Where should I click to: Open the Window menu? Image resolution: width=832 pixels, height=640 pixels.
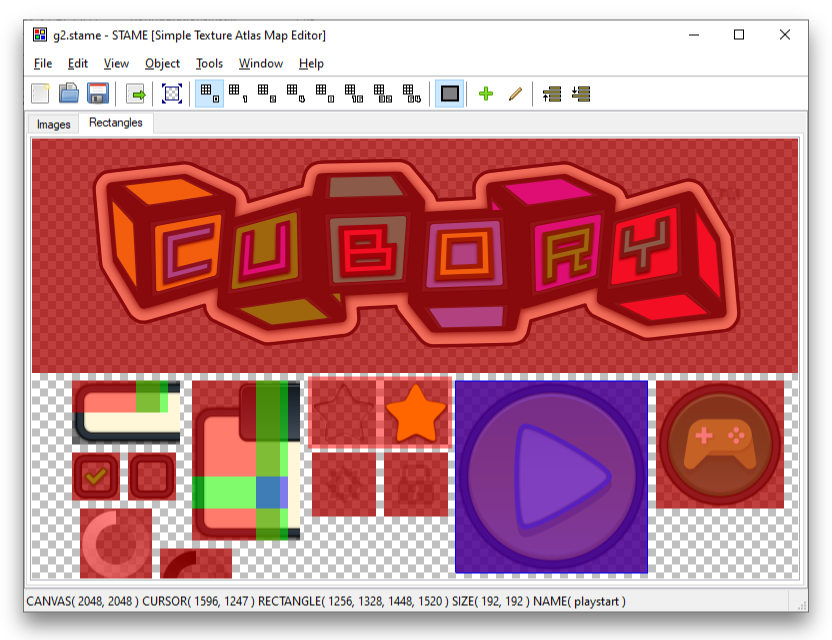pyautogui.click(x=261, y=64)
